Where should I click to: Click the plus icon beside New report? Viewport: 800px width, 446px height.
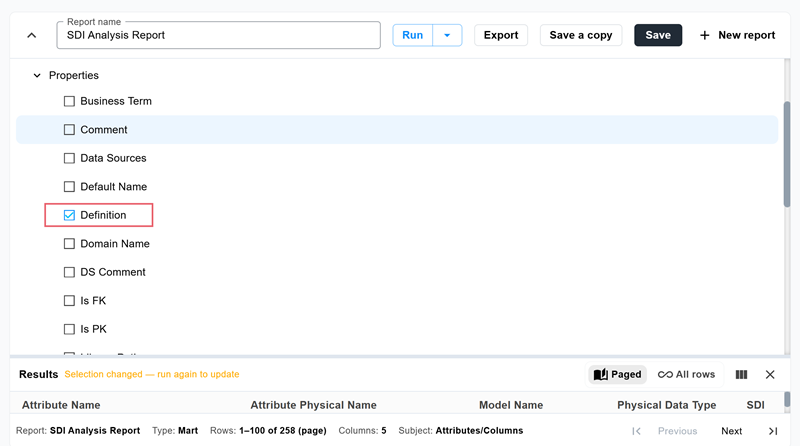point(705,35)
